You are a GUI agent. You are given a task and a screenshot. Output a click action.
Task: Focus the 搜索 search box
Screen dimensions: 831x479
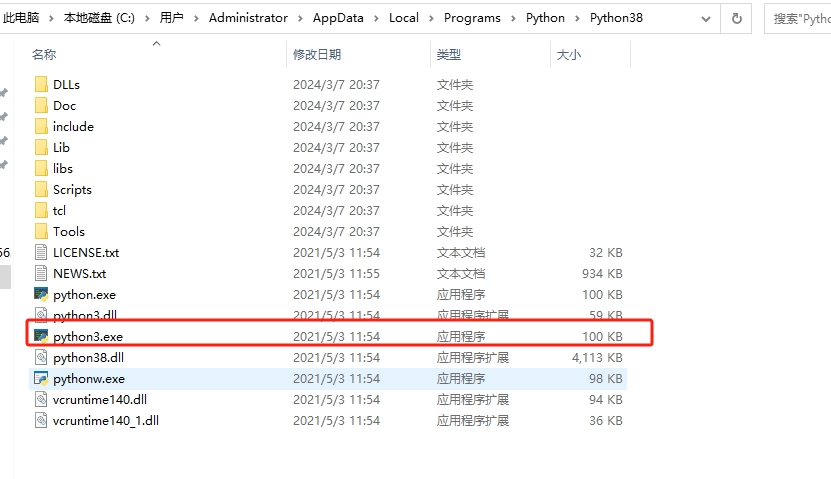coord(798,19)
